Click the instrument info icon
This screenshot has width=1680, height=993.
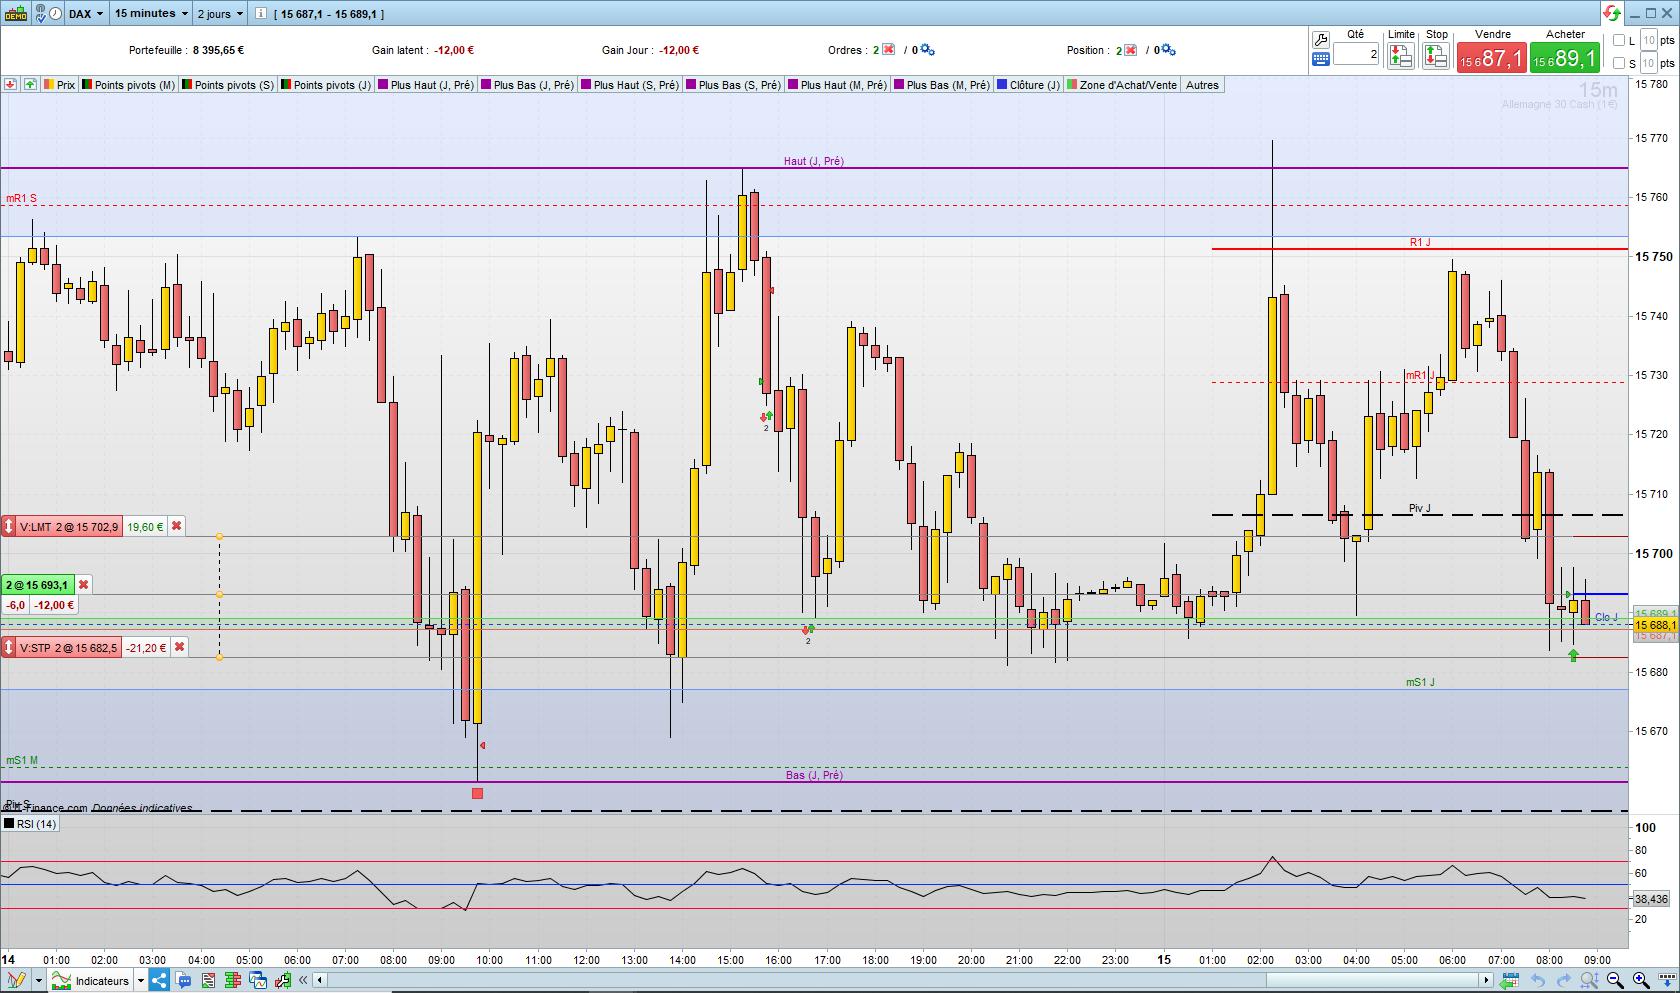pos(261,14)
